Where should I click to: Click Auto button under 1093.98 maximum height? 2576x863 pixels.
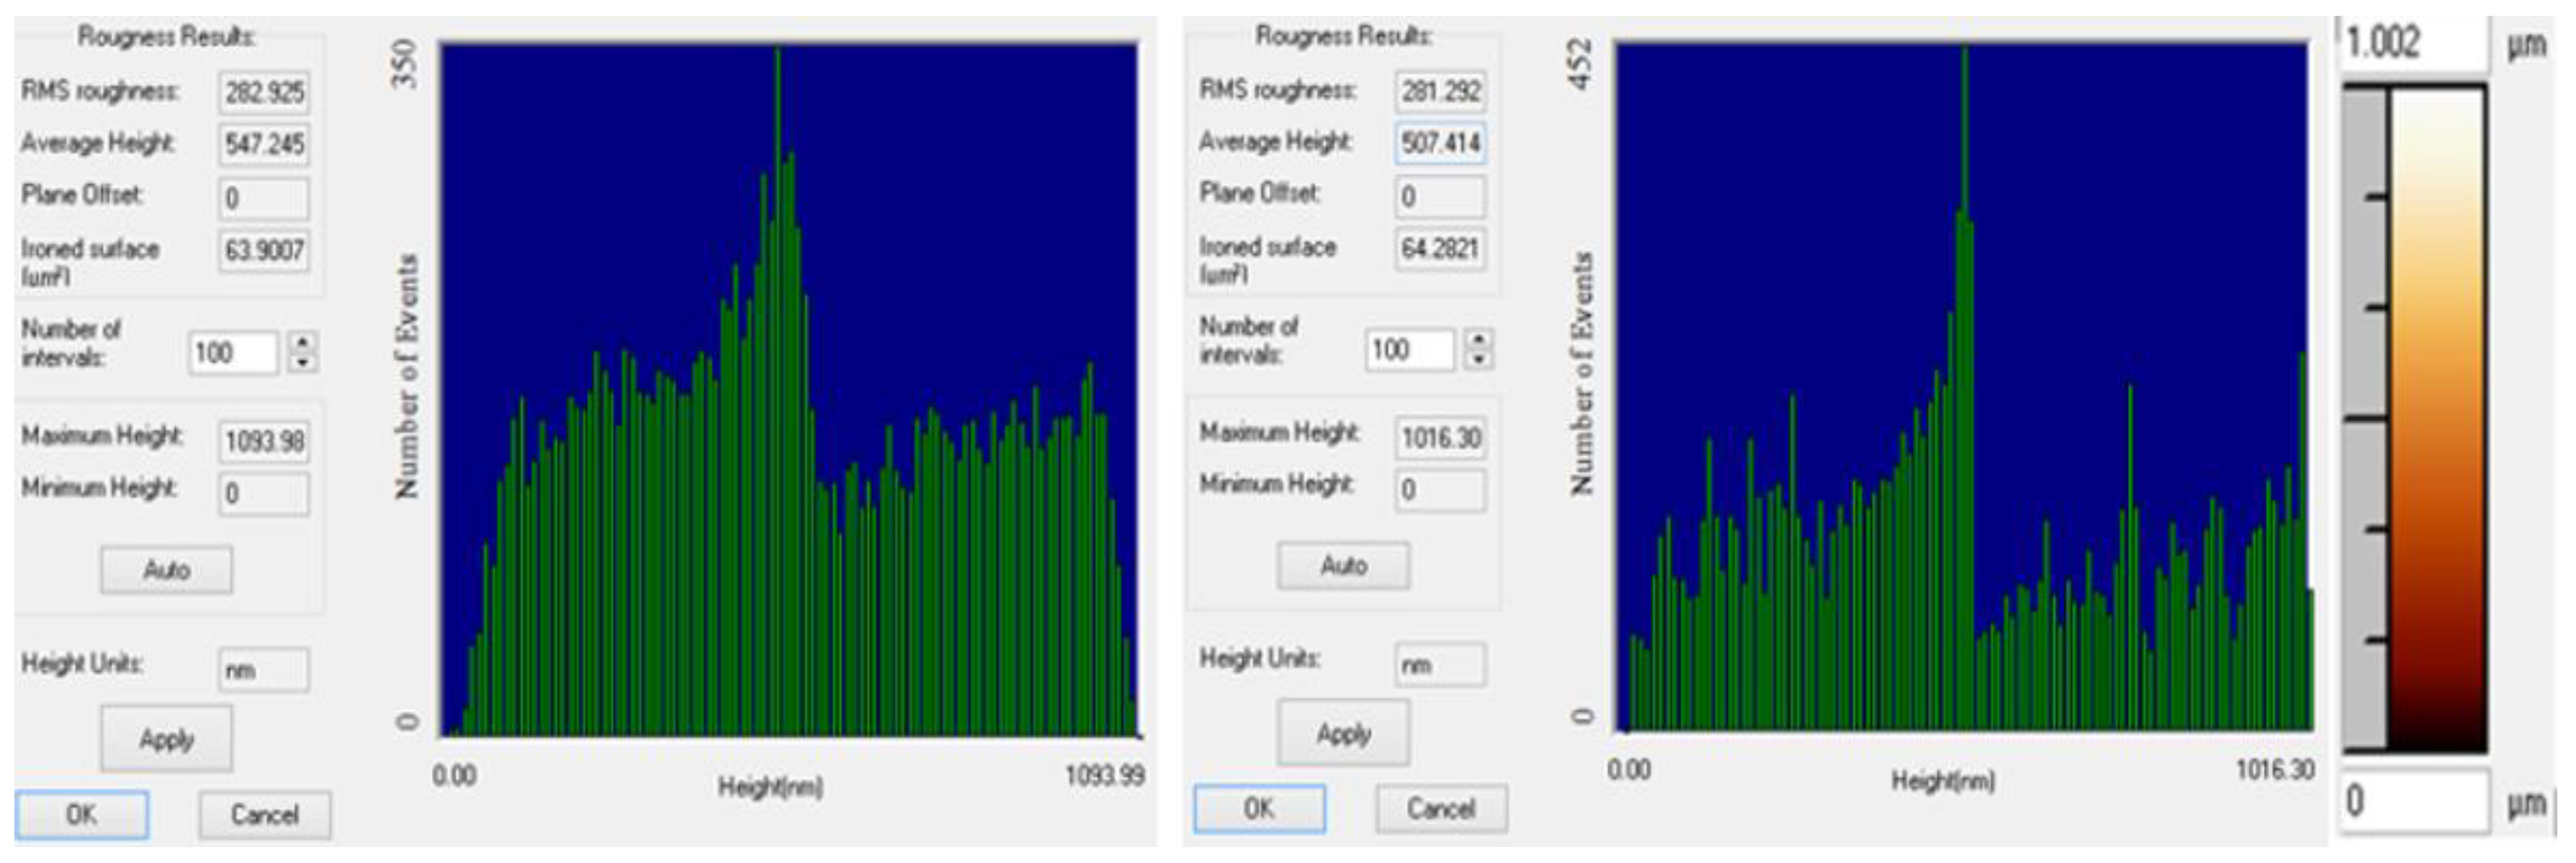[166, 570]
